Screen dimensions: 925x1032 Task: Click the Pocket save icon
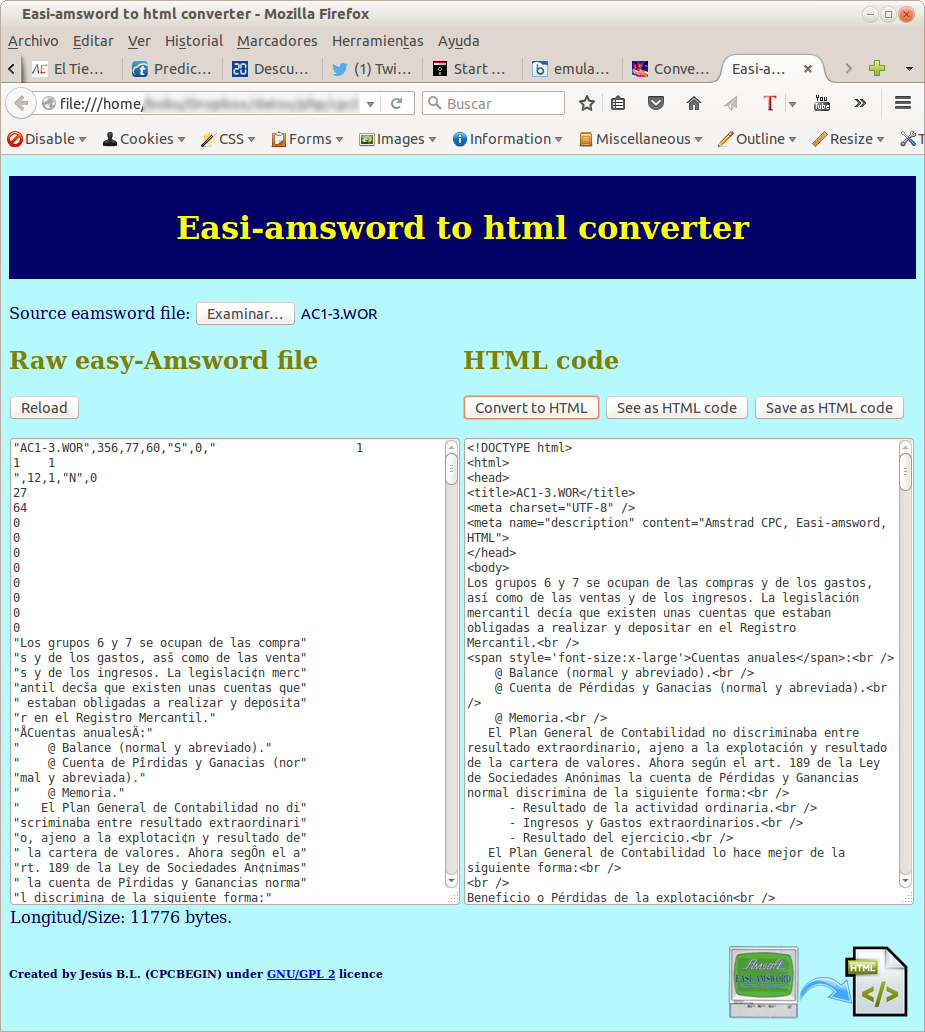click(656, 103)
